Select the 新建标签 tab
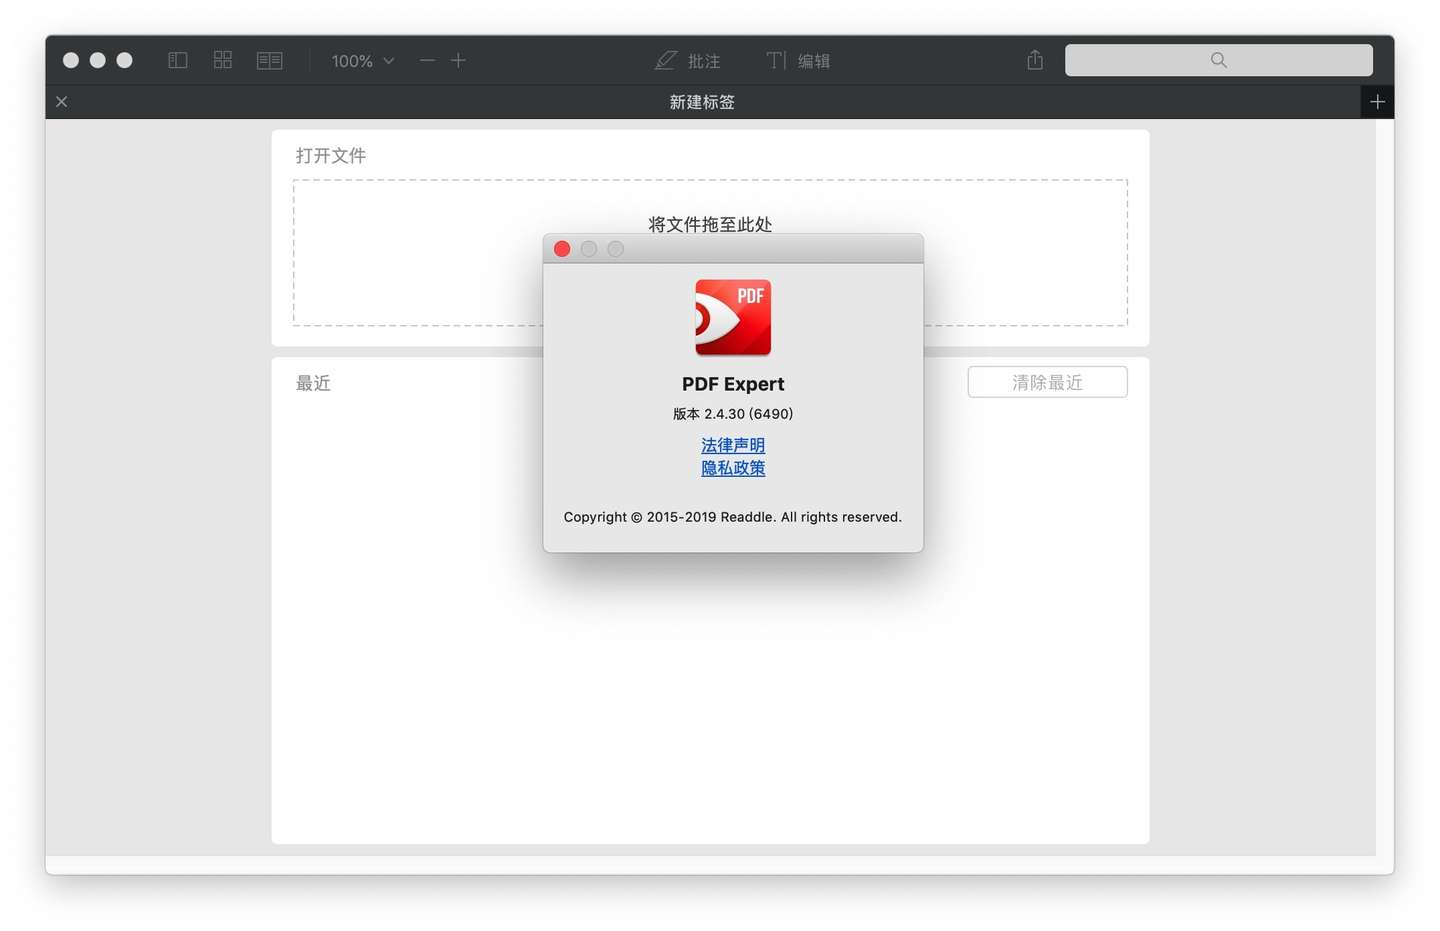The image size is (1440, 931). pos(702,102)
